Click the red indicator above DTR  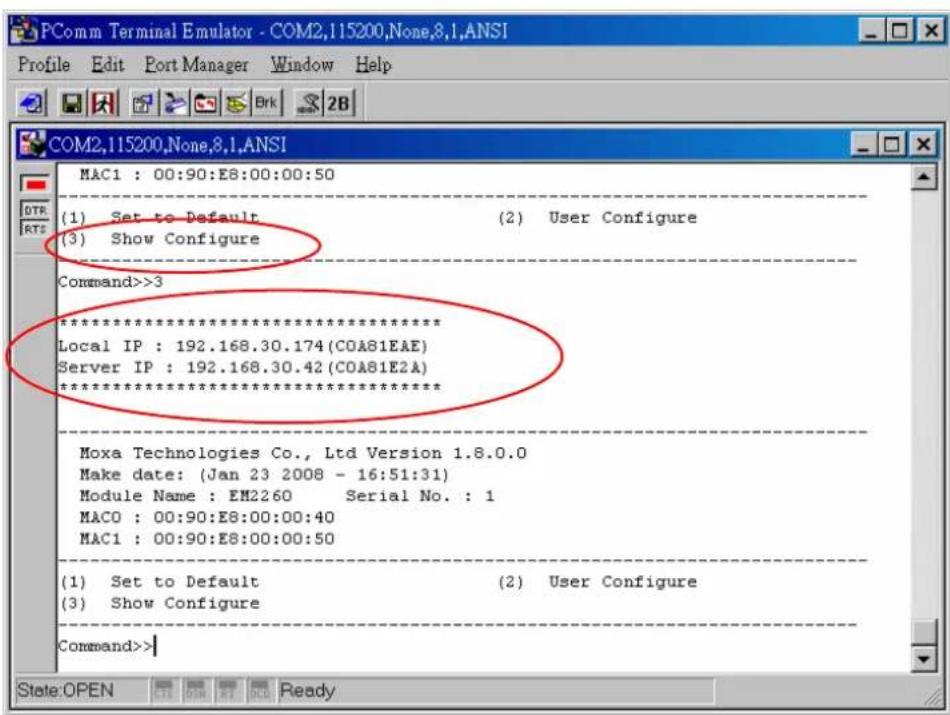coord(35,184)
